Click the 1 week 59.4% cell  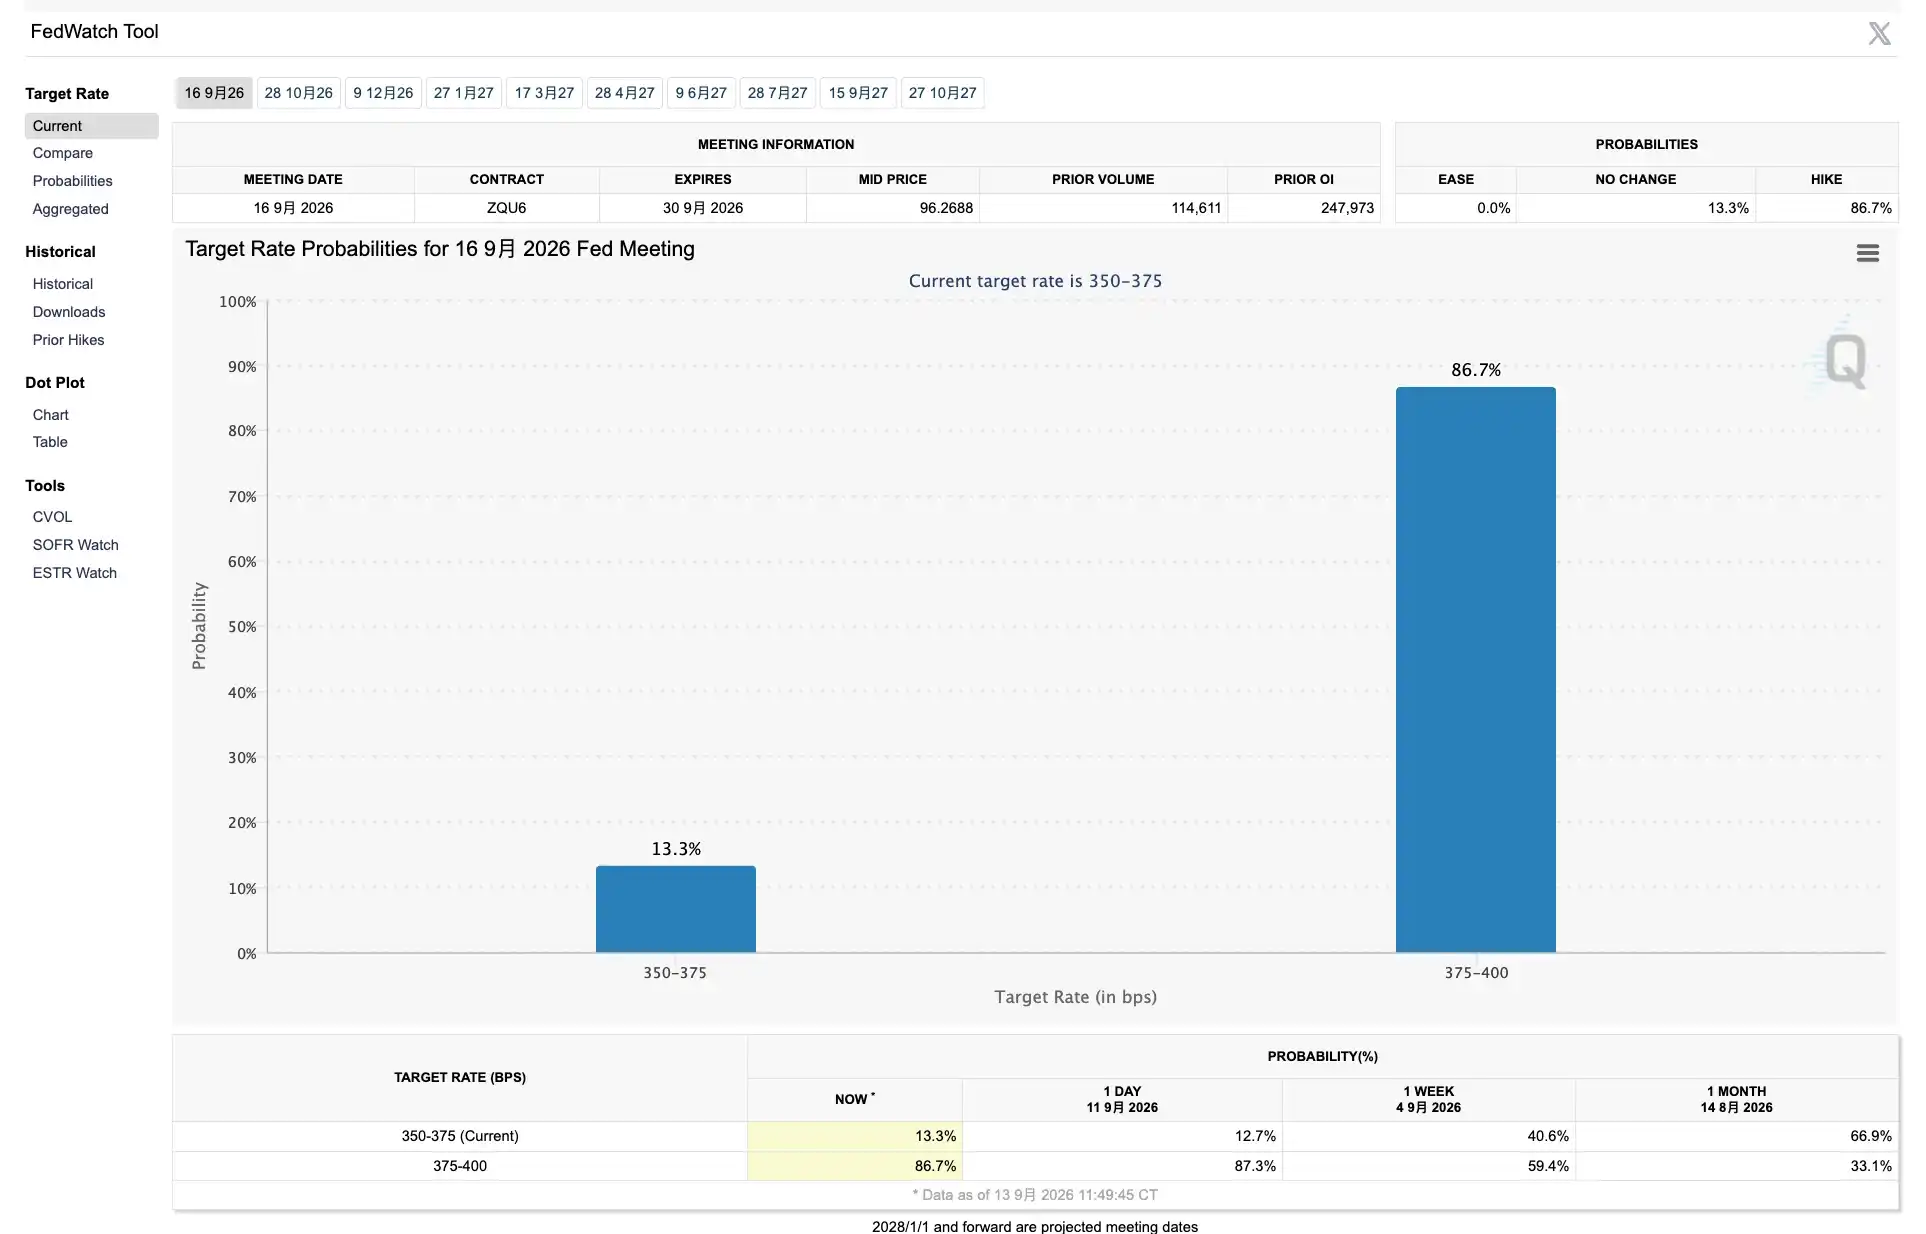1429,1166
